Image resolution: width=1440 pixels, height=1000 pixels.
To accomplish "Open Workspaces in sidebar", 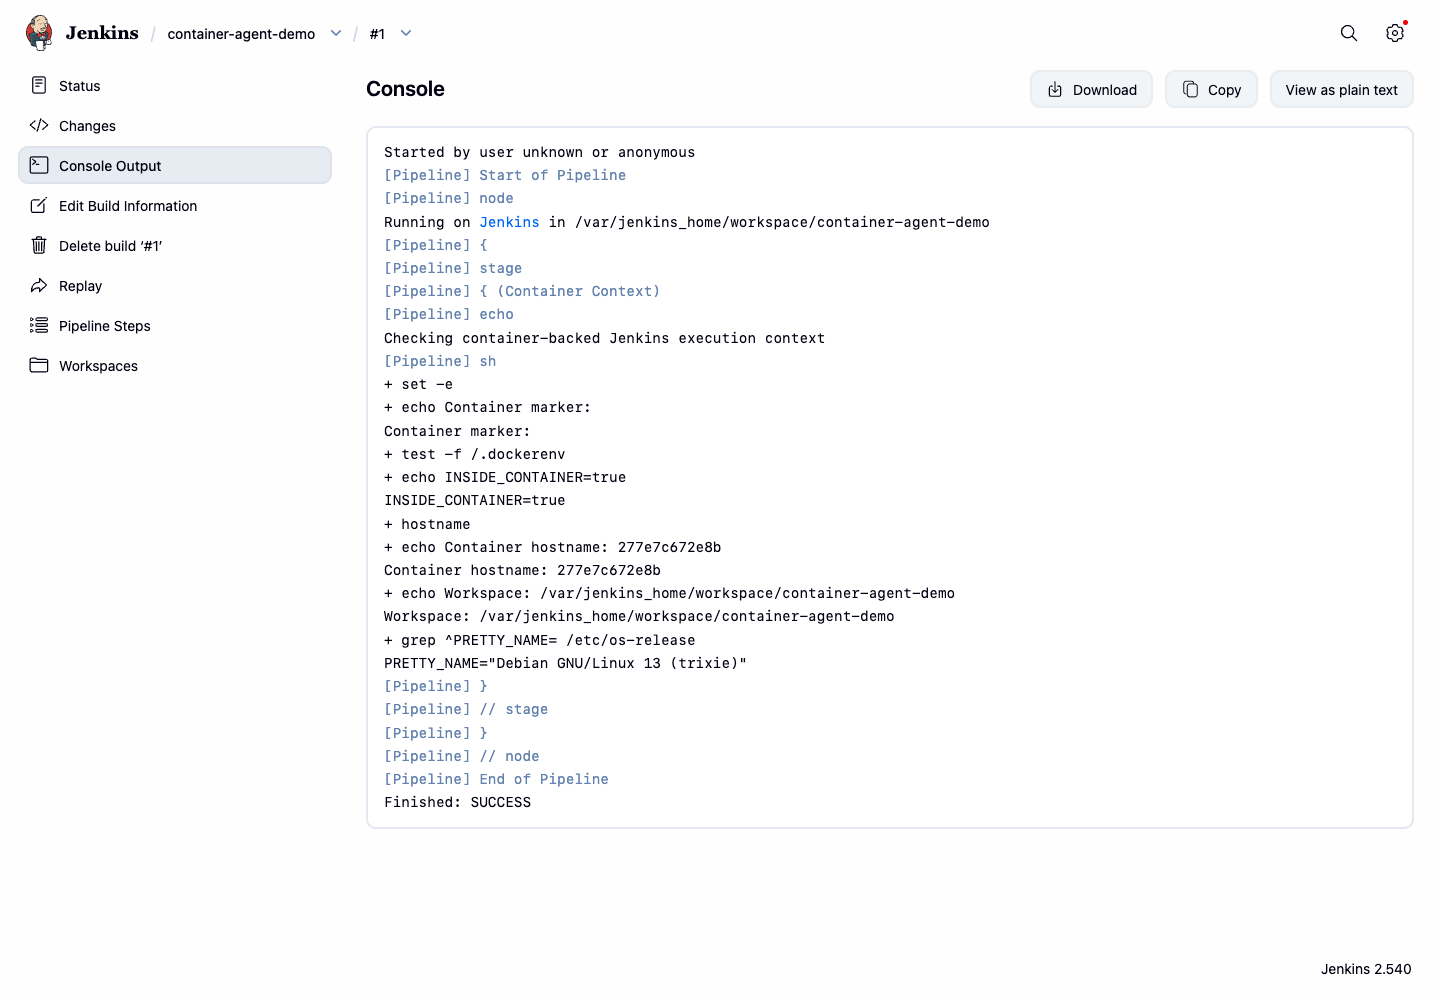I will pos(175,366).
